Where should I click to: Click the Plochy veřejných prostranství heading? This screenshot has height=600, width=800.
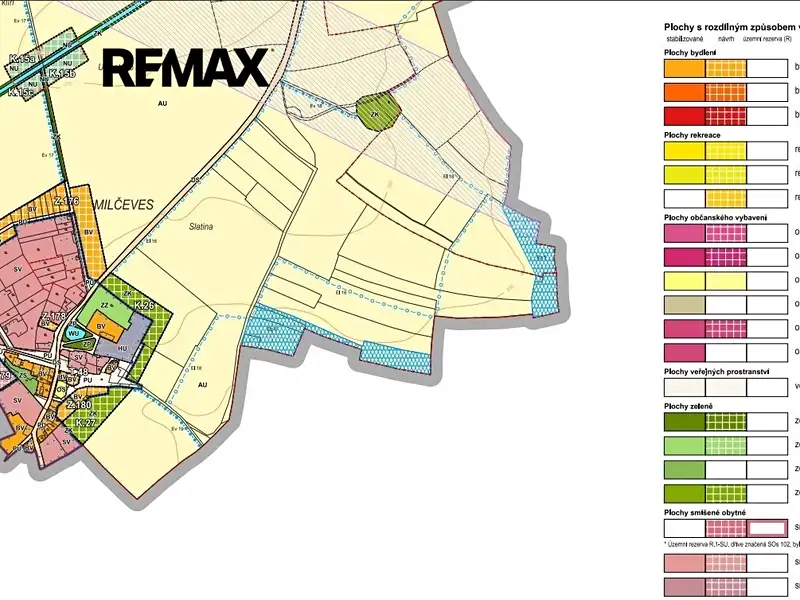coord(717,372)
